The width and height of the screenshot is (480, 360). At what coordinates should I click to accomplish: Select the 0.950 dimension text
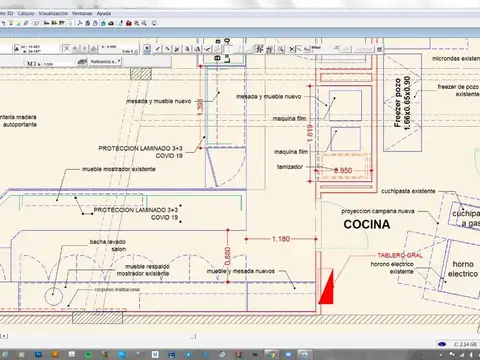[343, 170]
